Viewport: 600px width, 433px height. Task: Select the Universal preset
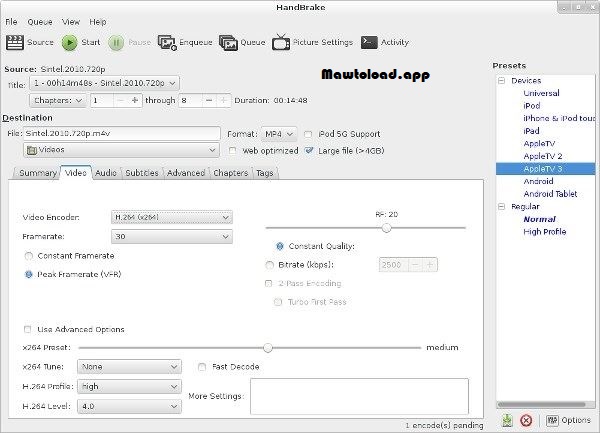pos(541,93)
